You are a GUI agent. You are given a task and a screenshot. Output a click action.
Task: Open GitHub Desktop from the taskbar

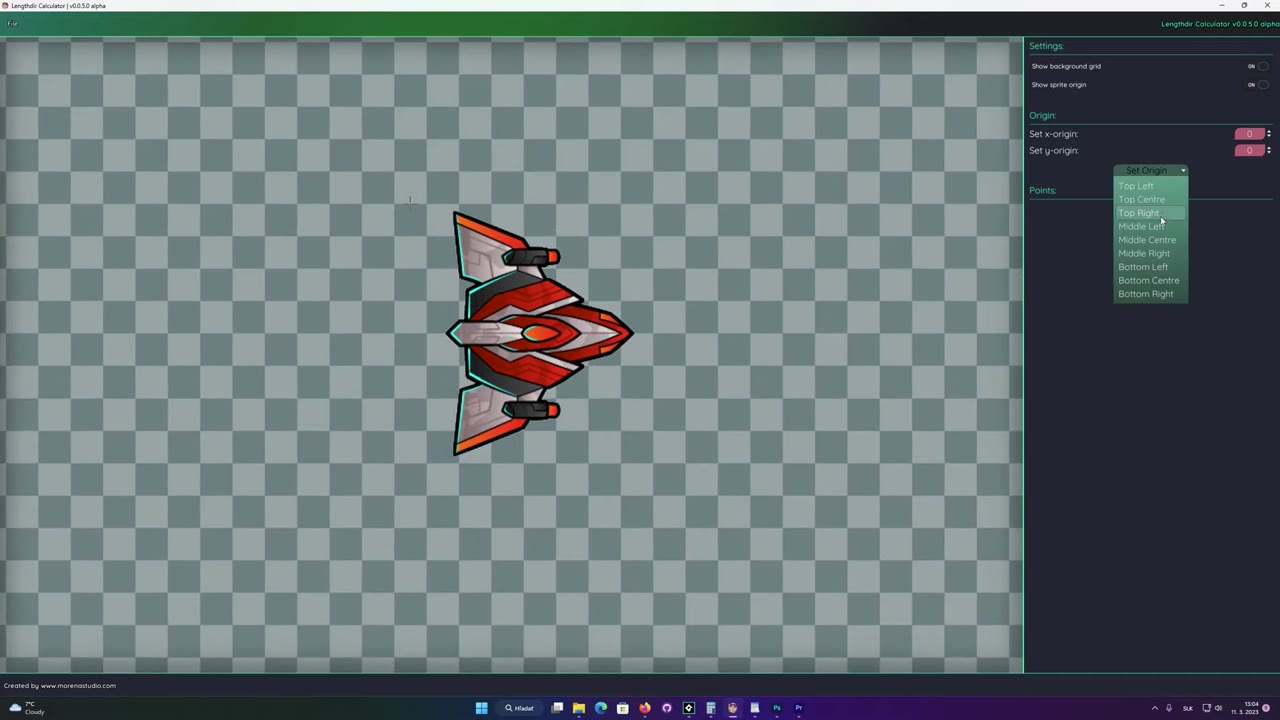click(x=667, y=708)
